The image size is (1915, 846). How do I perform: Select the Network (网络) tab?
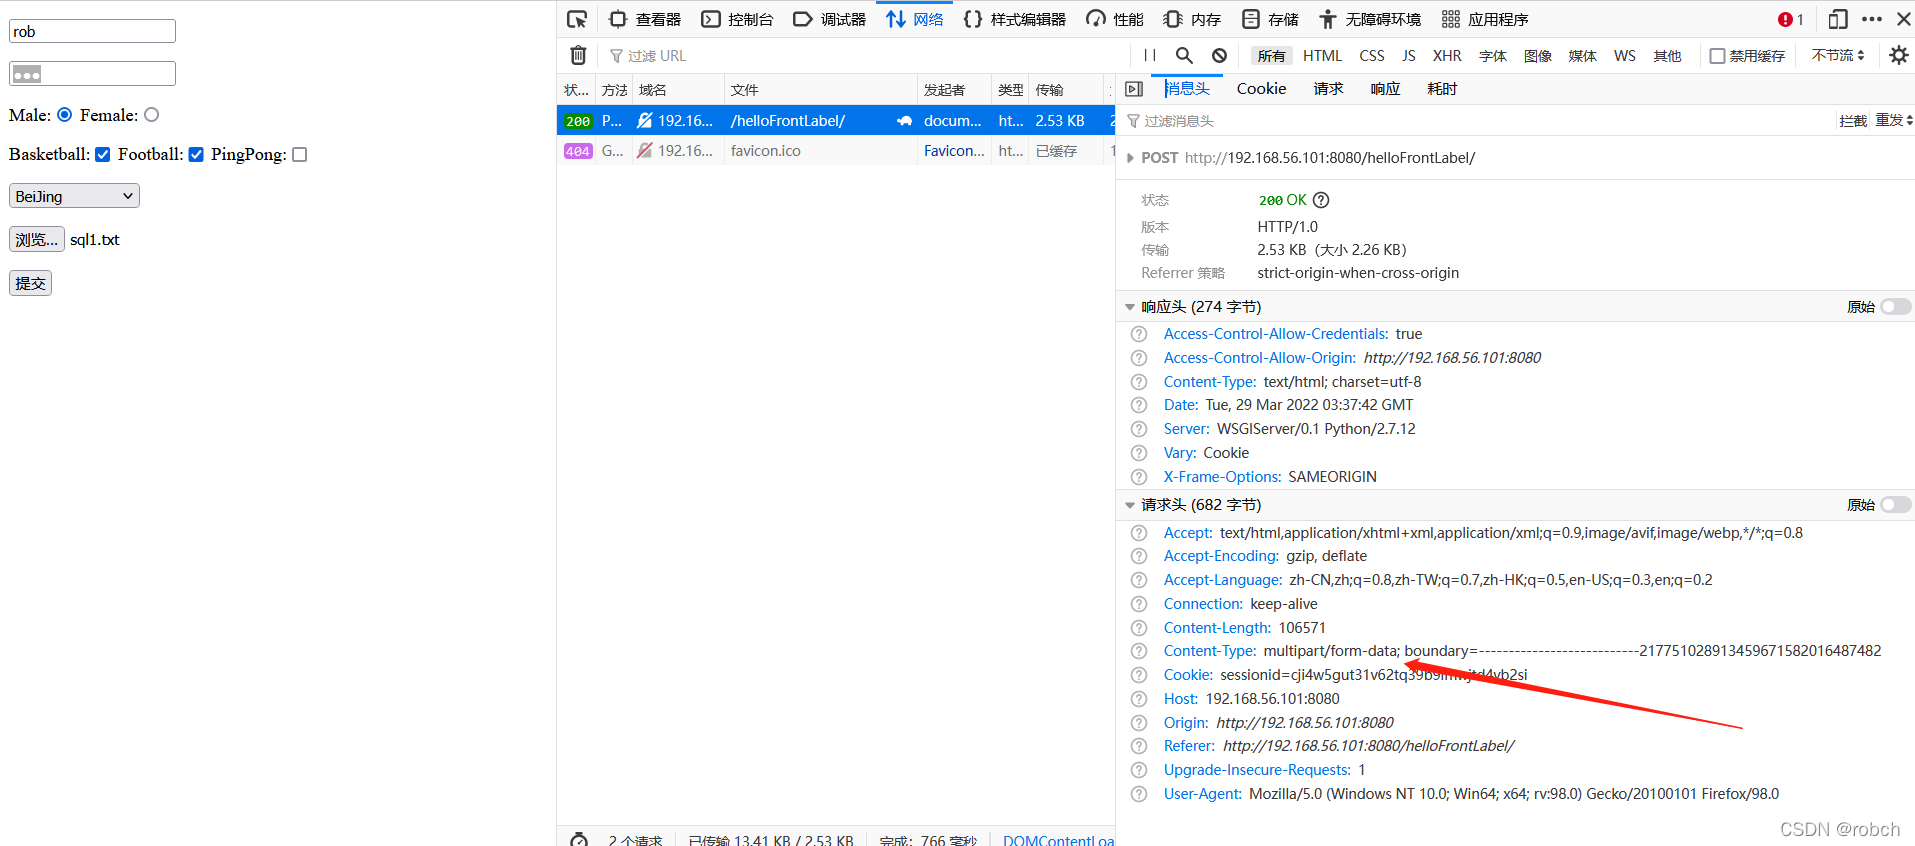tap(915, 19)
